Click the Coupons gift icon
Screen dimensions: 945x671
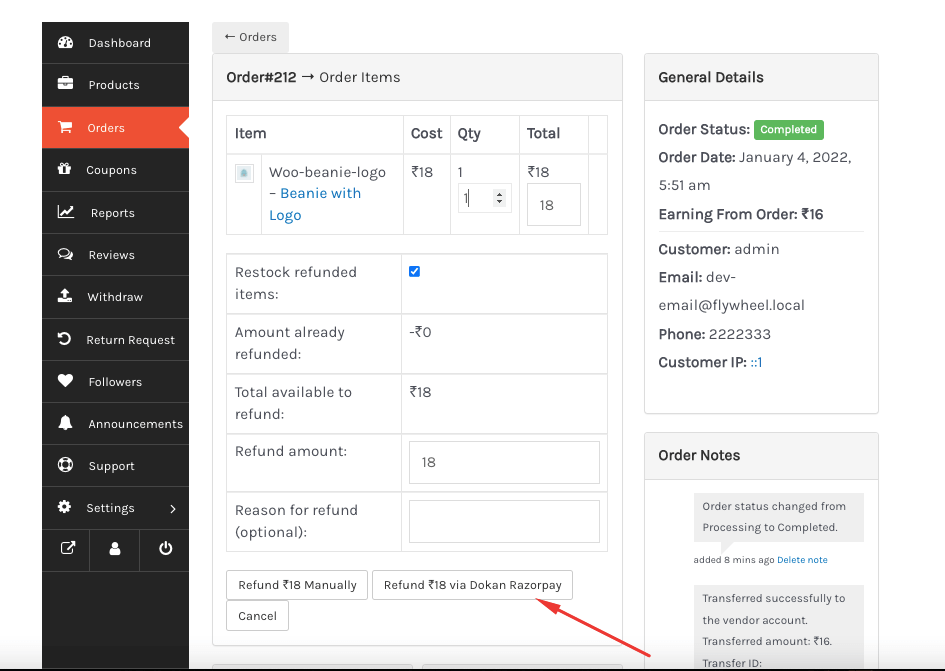(65, 170)
